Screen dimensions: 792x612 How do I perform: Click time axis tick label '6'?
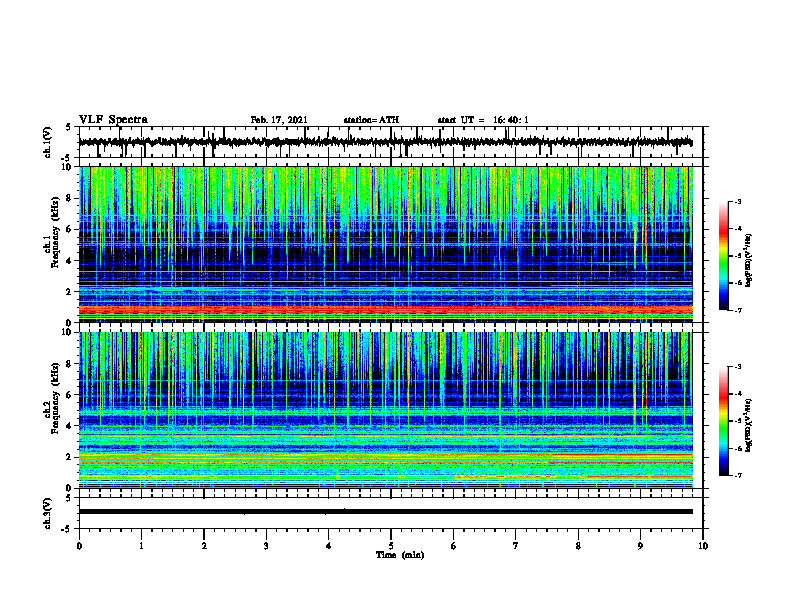(454, 546)
